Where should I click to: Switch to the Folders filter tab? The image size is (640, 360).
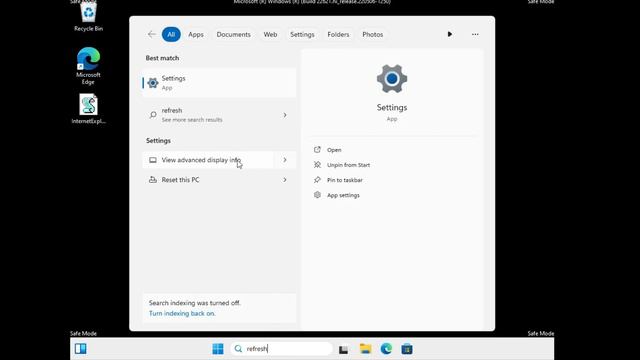(338, 34)
